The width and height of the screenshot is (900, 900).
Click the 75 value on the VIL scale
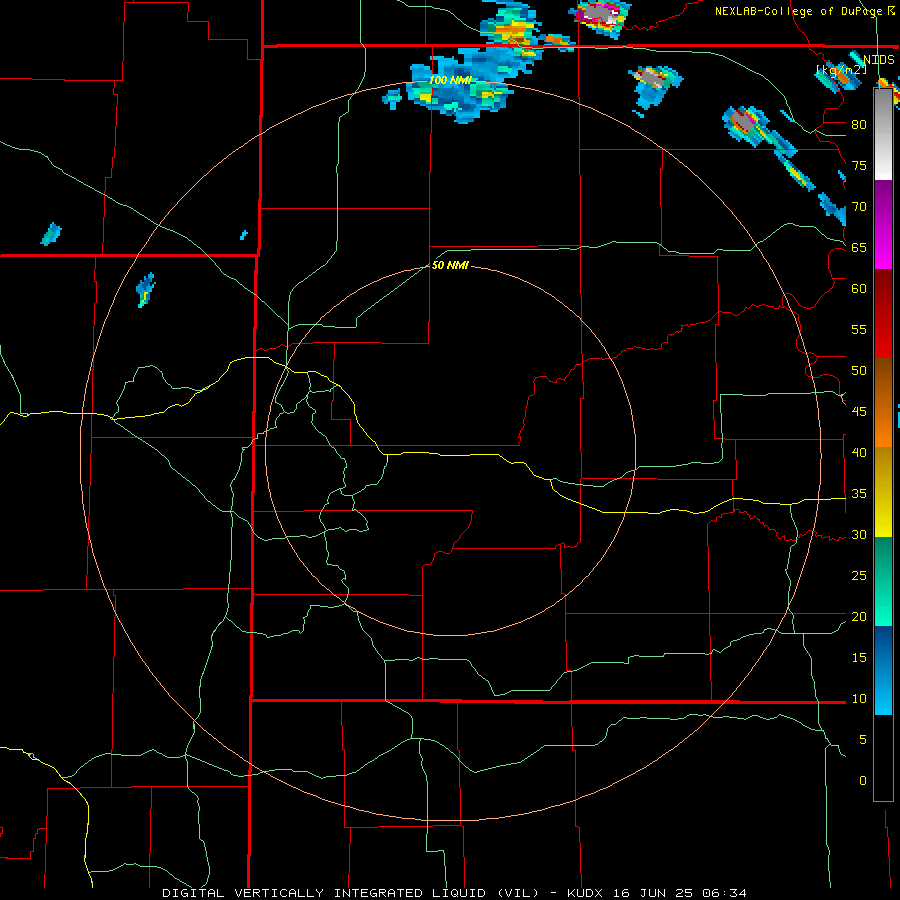click(859, 165)
